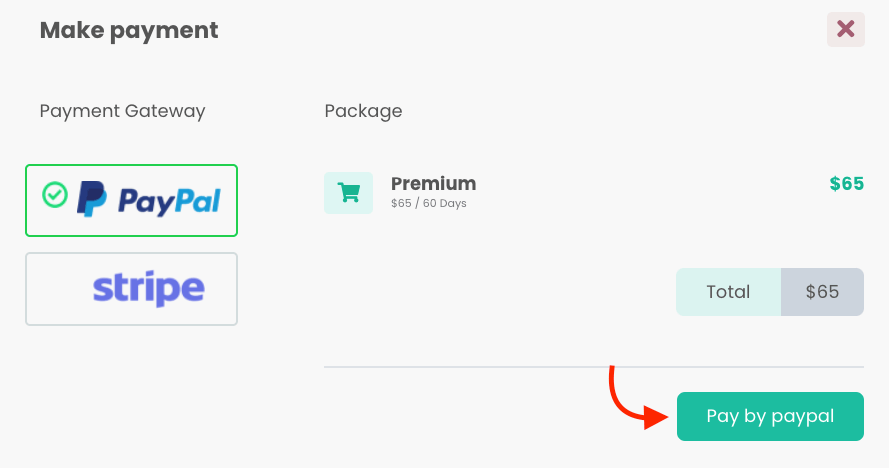Click the Make payment heading

point(129,31)
